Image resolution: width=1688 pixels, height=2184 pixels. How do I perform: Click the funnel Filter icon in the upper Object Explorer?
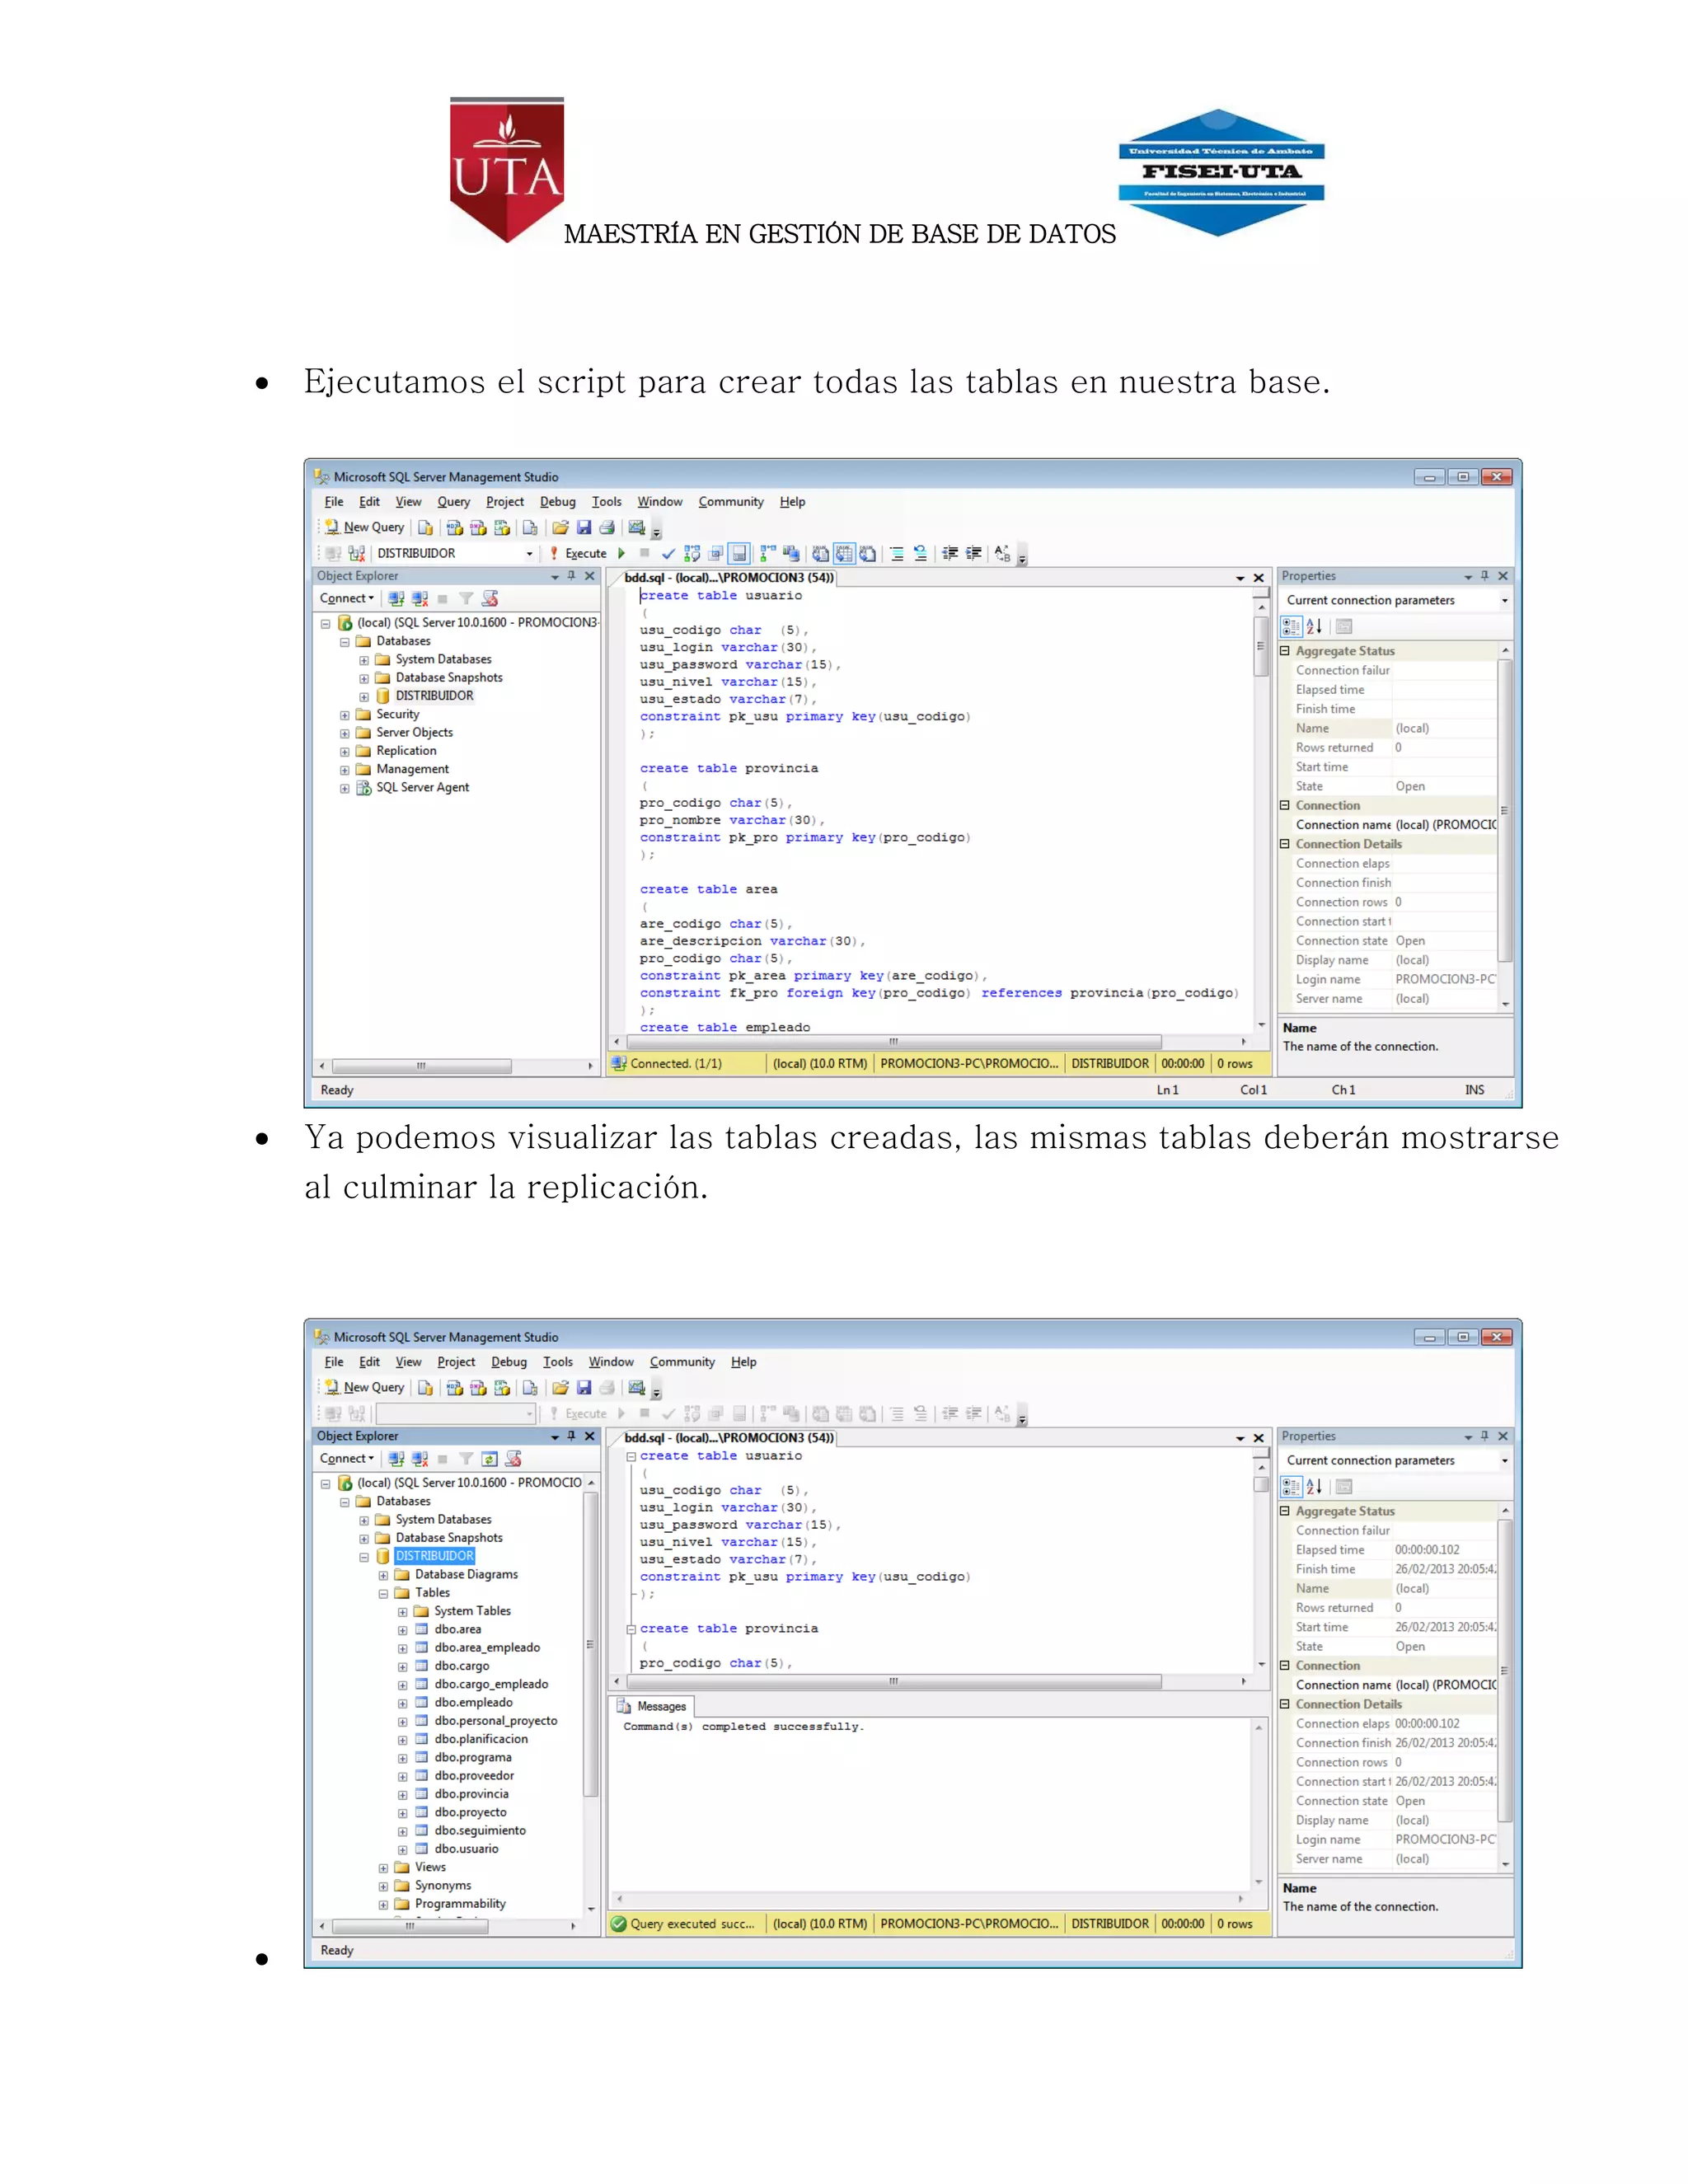coord(466,598)
